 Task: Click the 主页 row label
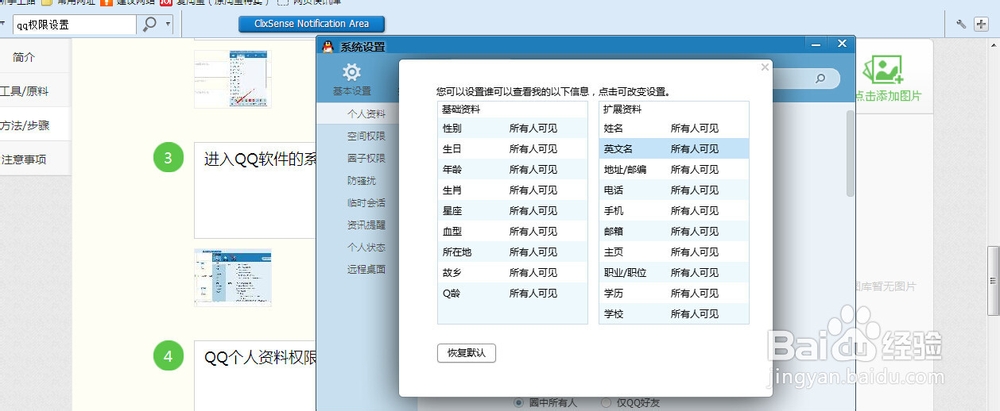(614, 252)
